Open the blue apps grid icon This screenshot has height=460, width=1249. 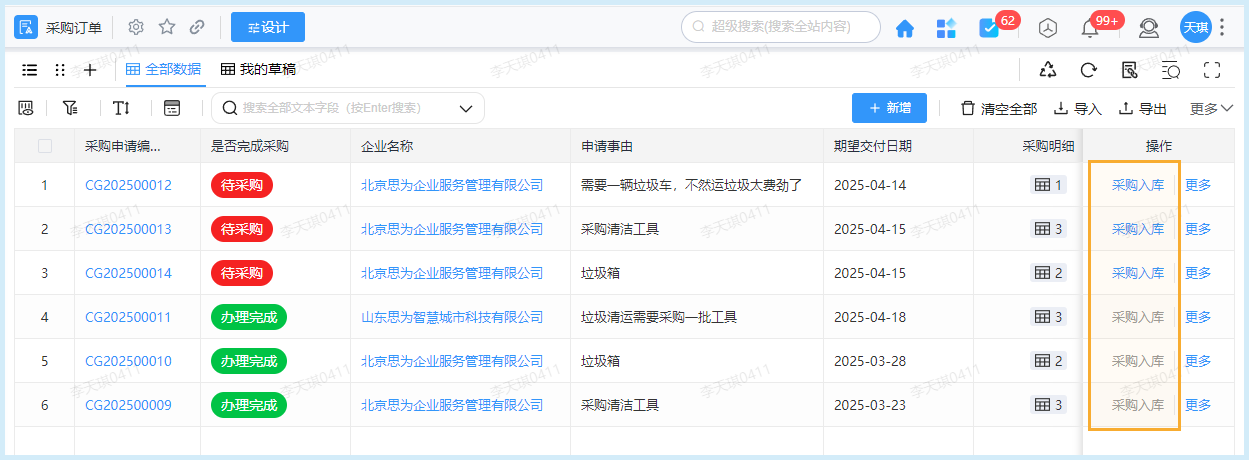tap(946, 28)
